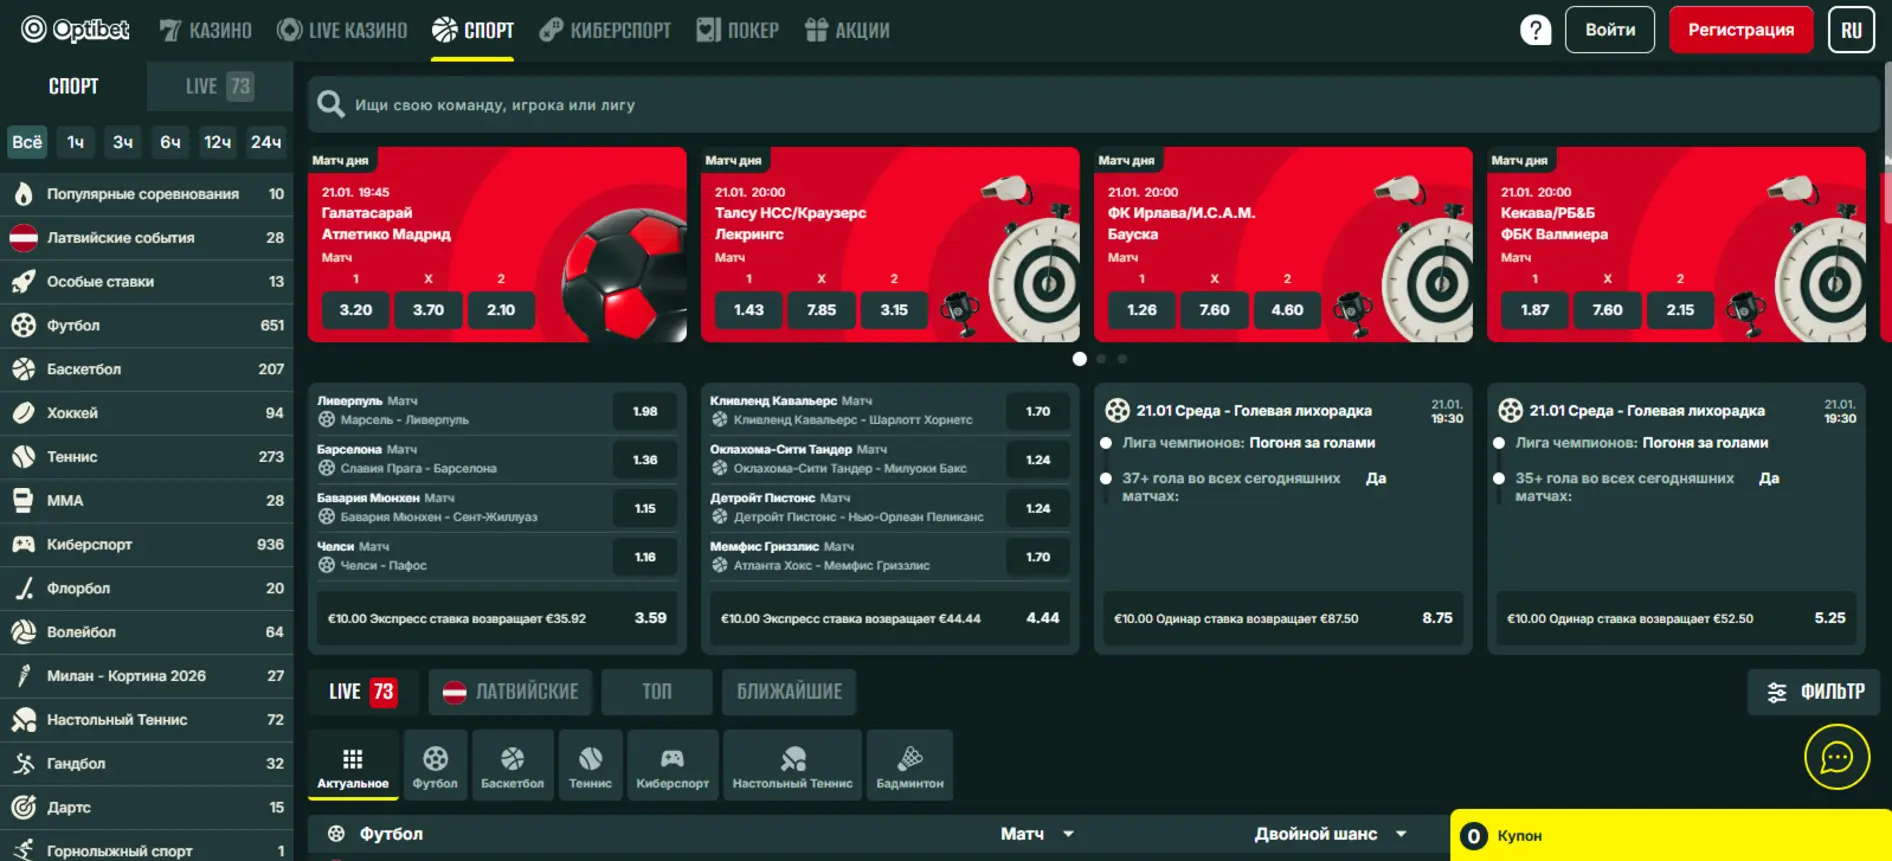Open the Покер menu item

(738, 30)
